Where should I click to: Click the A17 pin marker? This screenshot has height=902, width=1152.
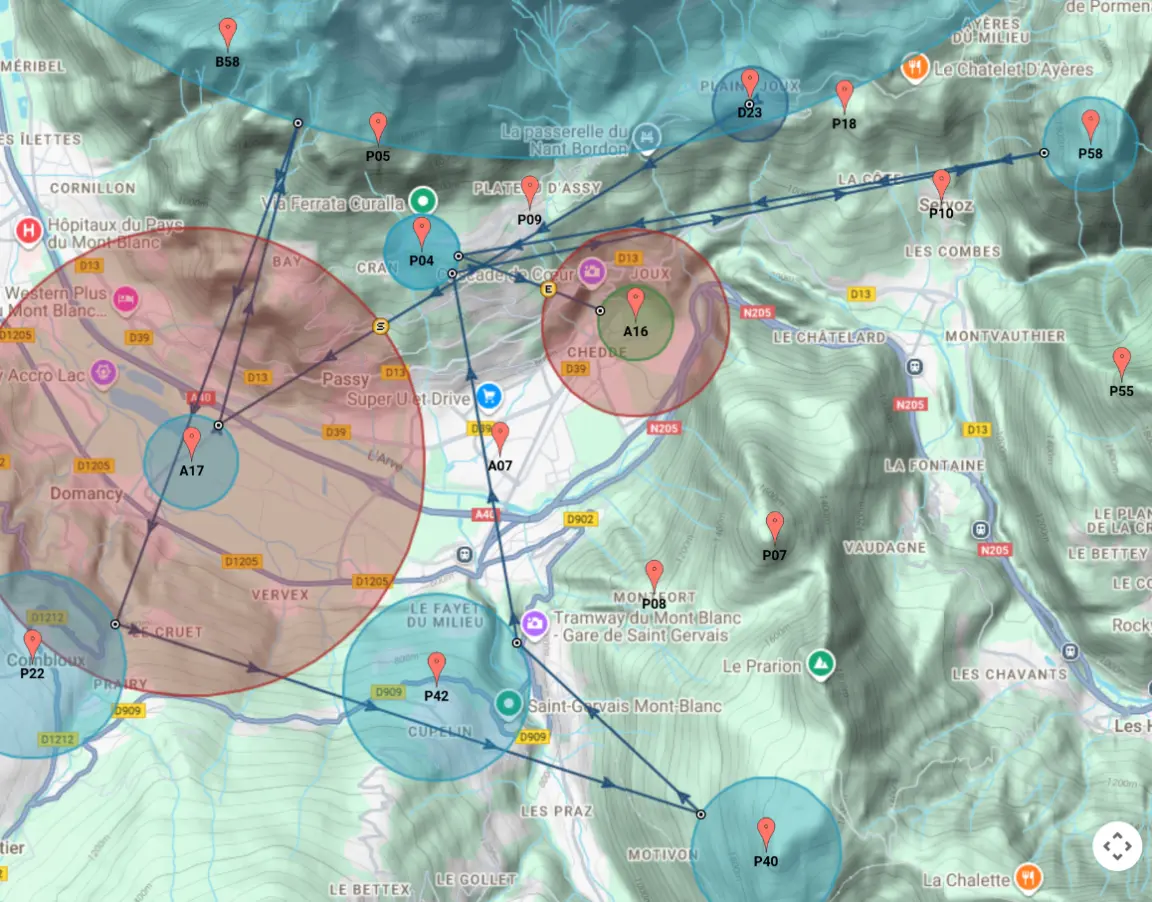point(192,442)
